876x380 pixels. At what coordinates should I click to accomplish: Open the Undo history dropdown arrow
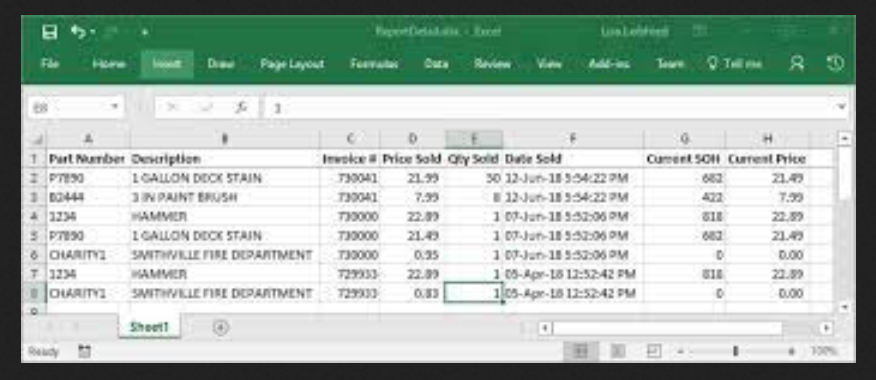pos(92,32)
